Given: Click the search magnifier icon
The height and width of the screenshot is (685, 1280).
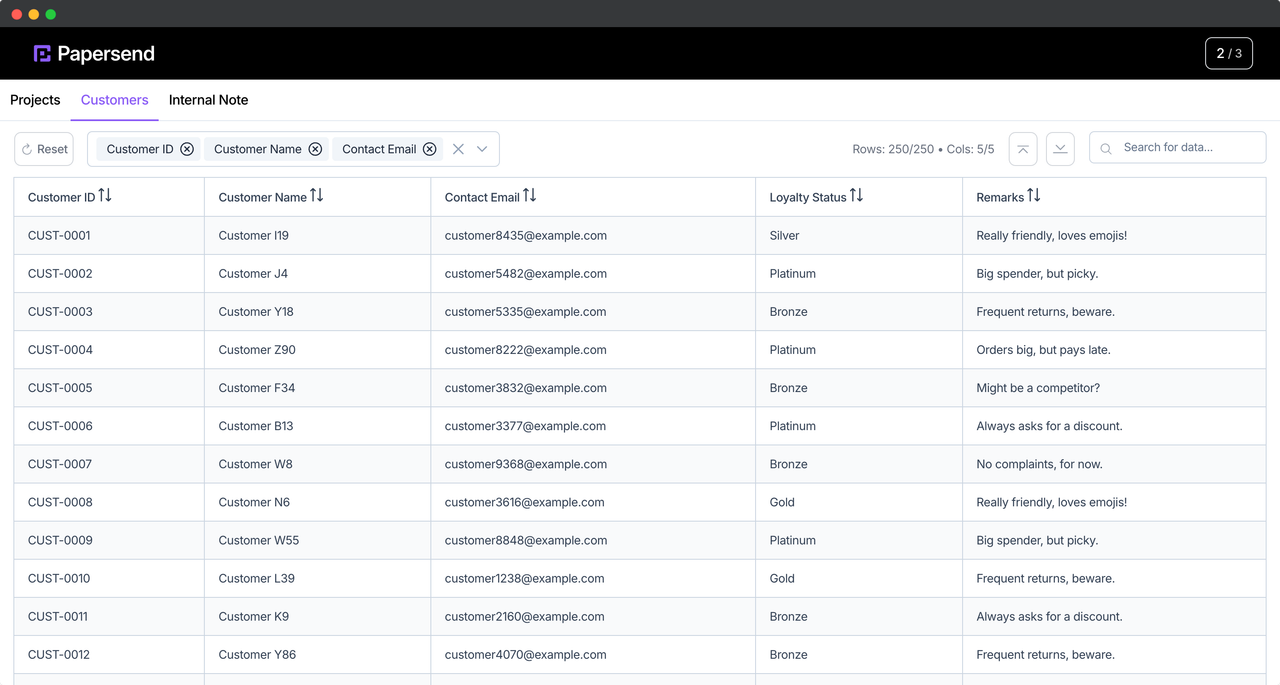Looking at the screenshot, I should pos(1106,148).
